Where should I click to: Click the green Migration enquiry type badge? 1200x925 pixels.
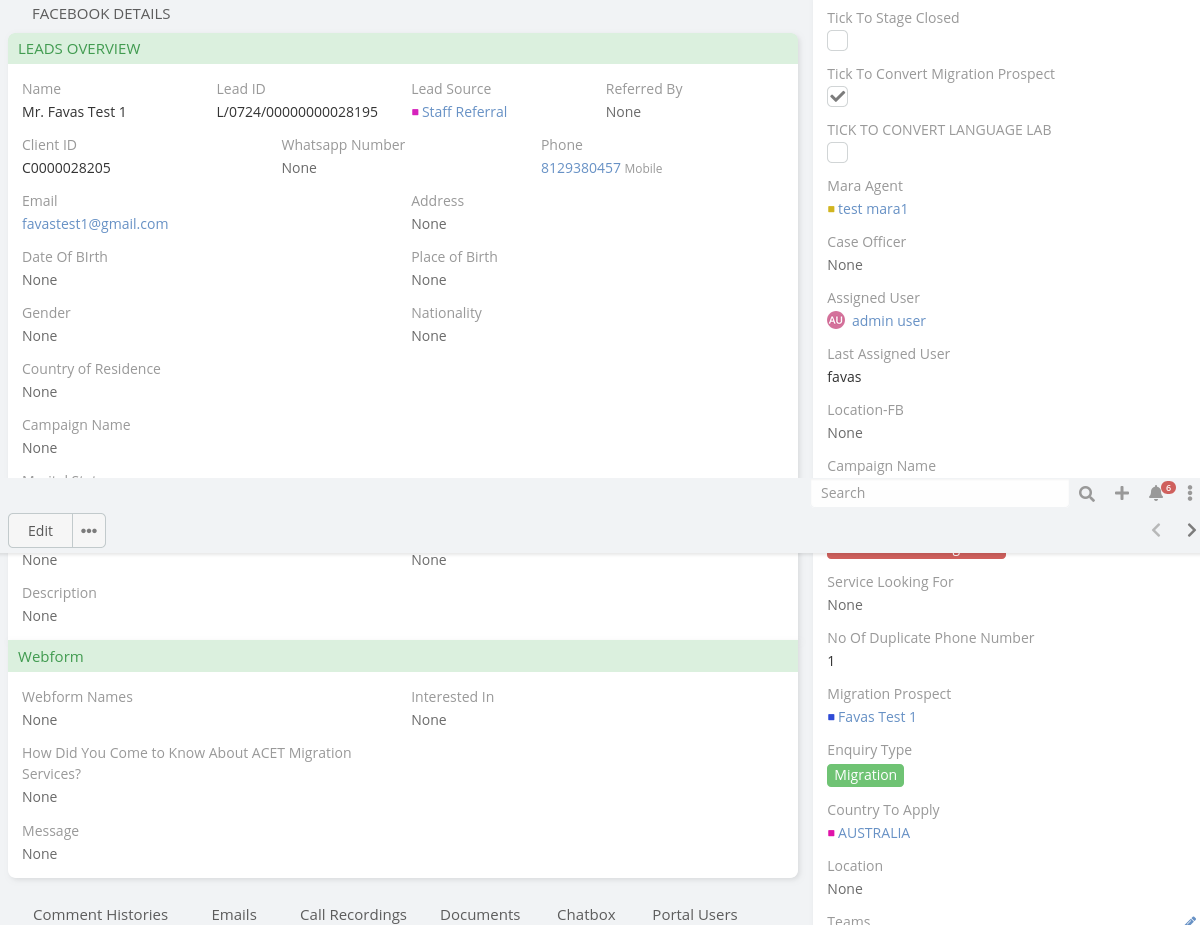click(865, 775)
